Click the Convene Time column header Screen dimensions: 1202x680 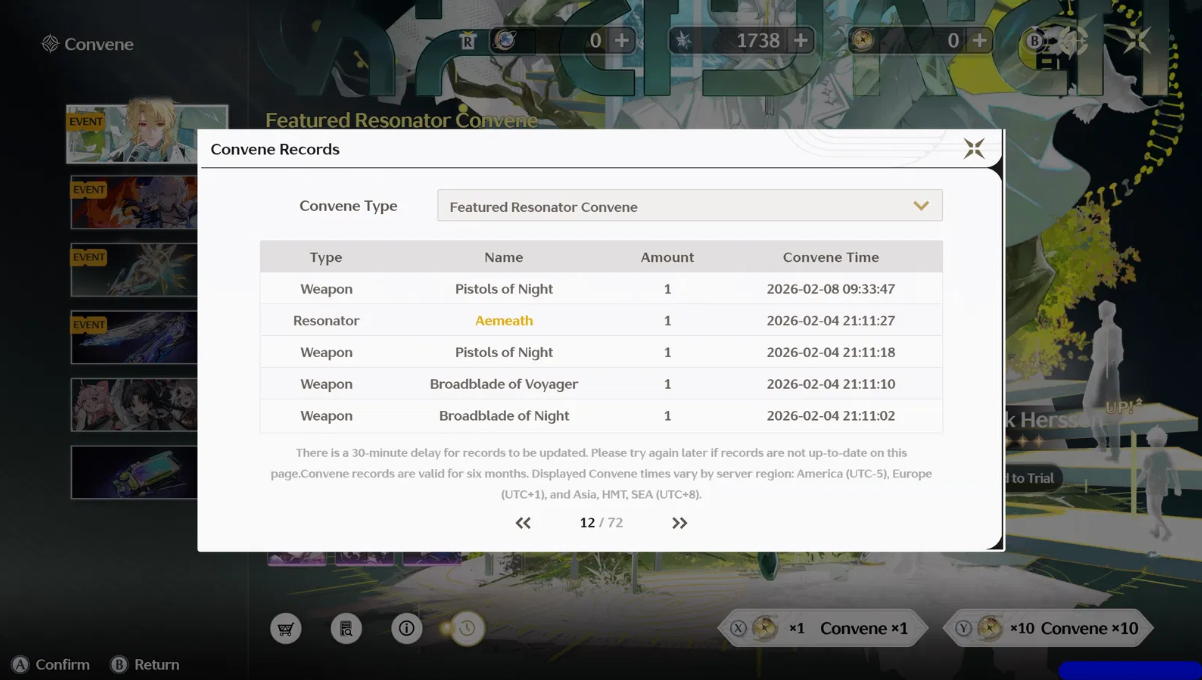(x=830, y=257)
